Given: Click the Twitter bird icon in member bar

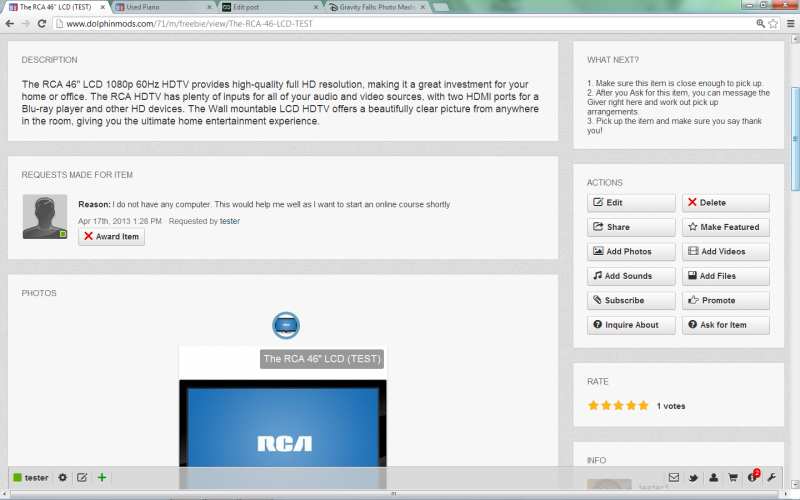Looking at the screenshot, I should [x=693, y=478].
